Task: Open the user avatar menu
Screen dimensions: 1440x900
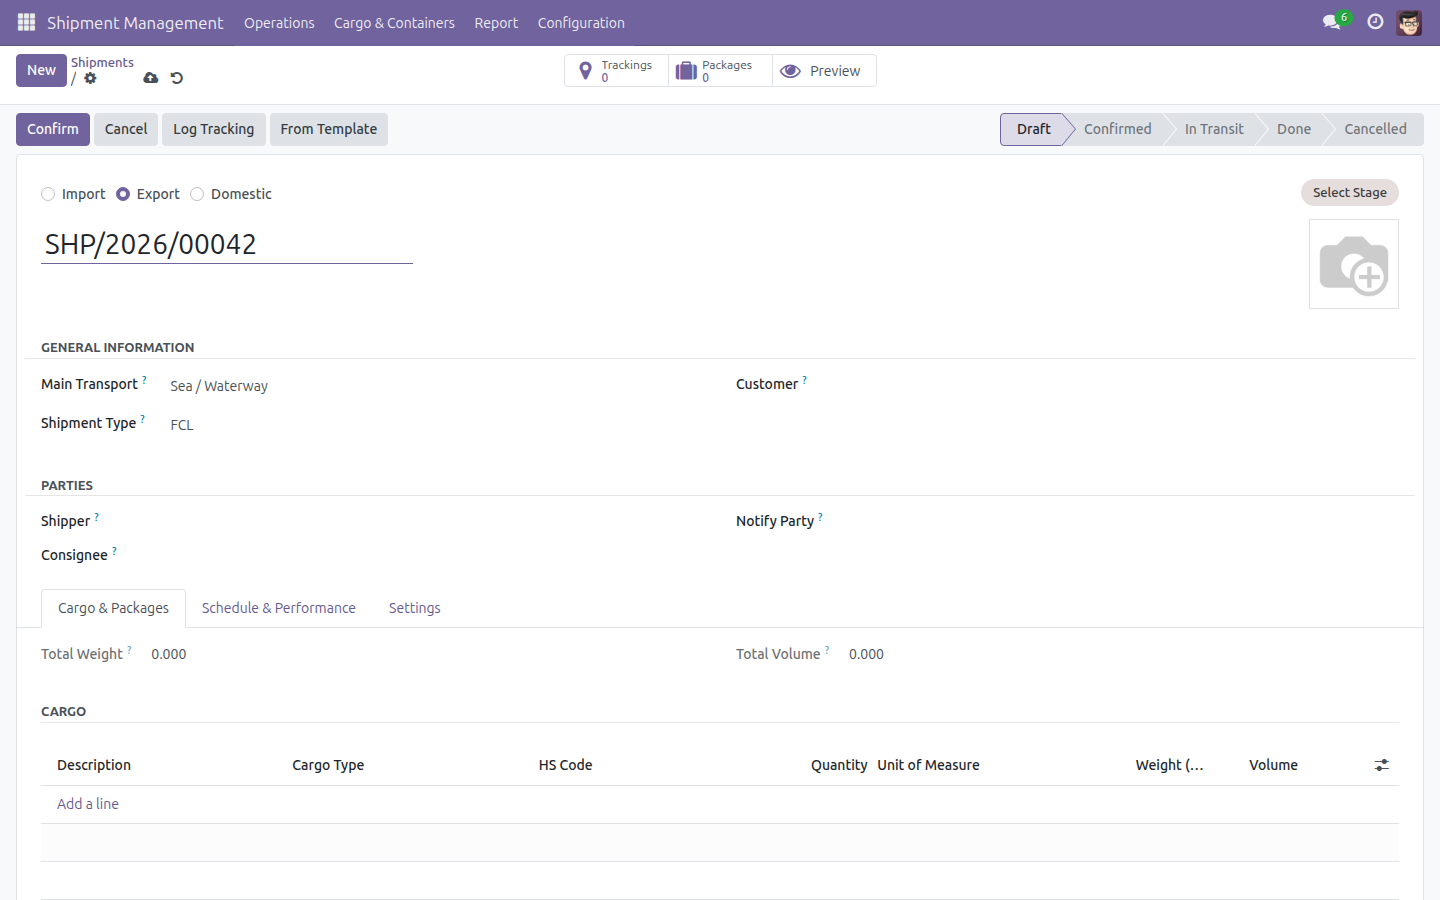Action: point(1409,22)
